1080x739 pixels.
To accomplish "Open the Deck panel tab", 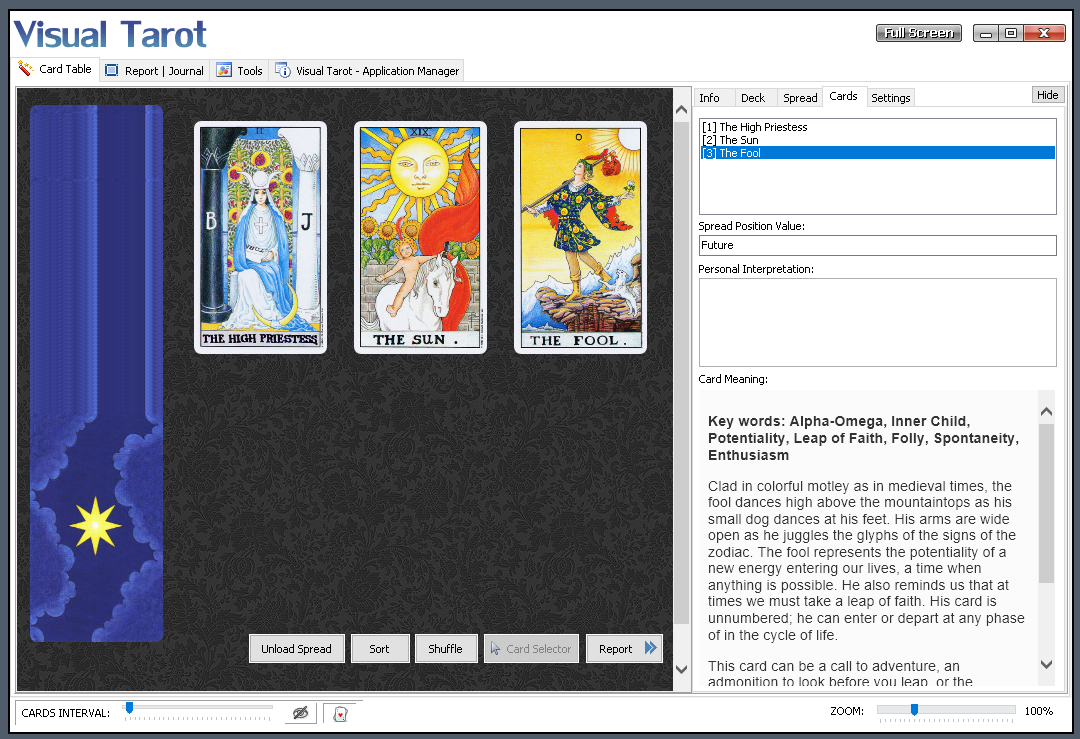I will [x=753, y=98].
